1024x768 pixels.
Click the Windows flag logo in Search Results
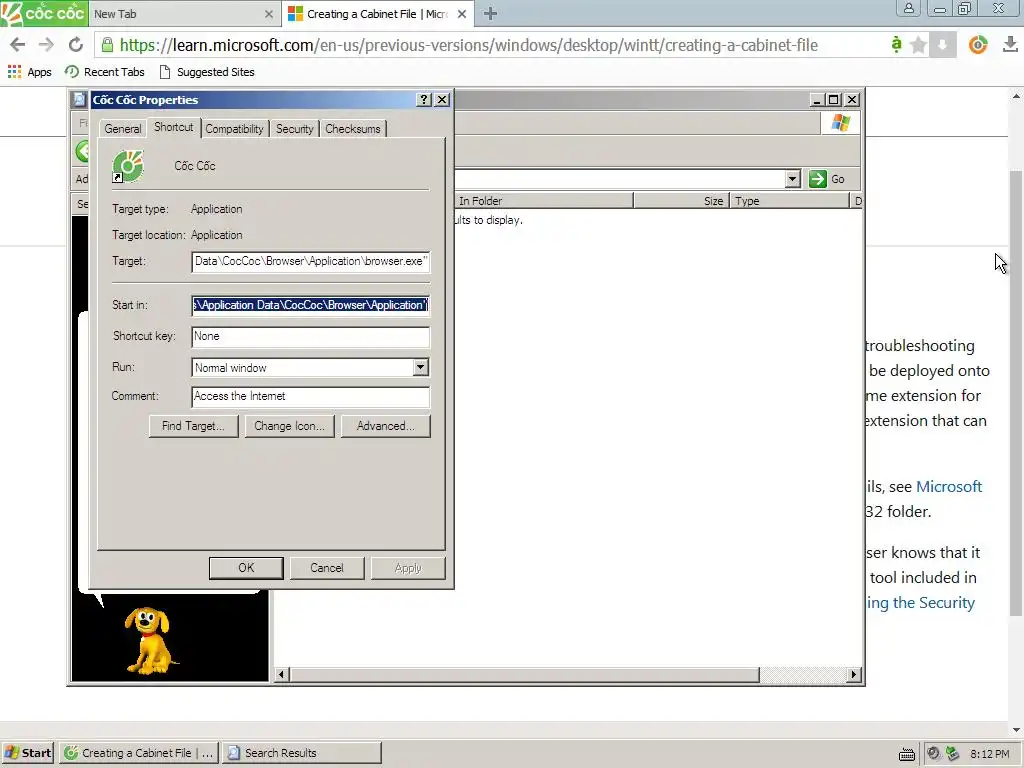pyautogui.click(x=840, y=123)
